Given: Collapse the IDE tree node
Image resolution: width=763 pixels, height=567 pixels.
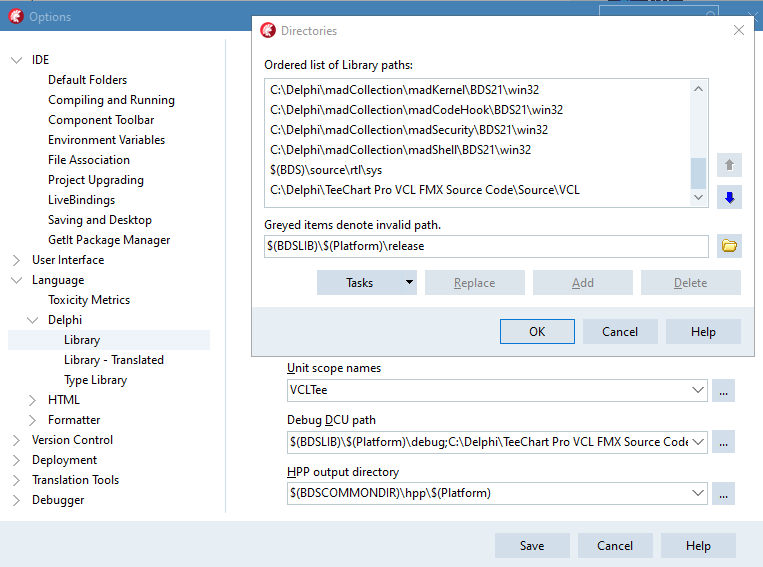Looking at the screenshot, I should (17, 60).
